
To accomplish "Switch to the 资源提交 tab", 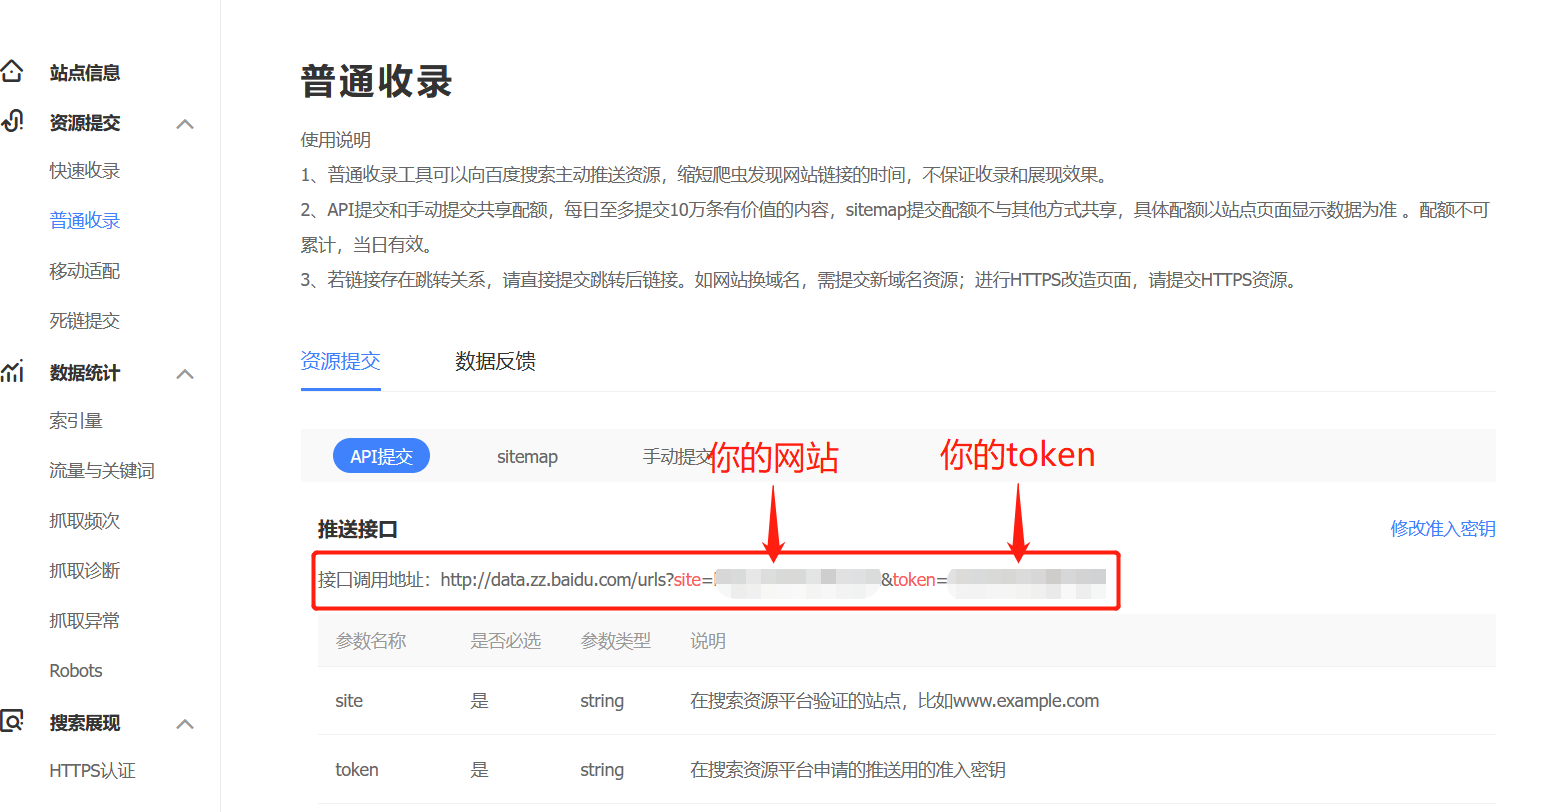I will 341,361.
